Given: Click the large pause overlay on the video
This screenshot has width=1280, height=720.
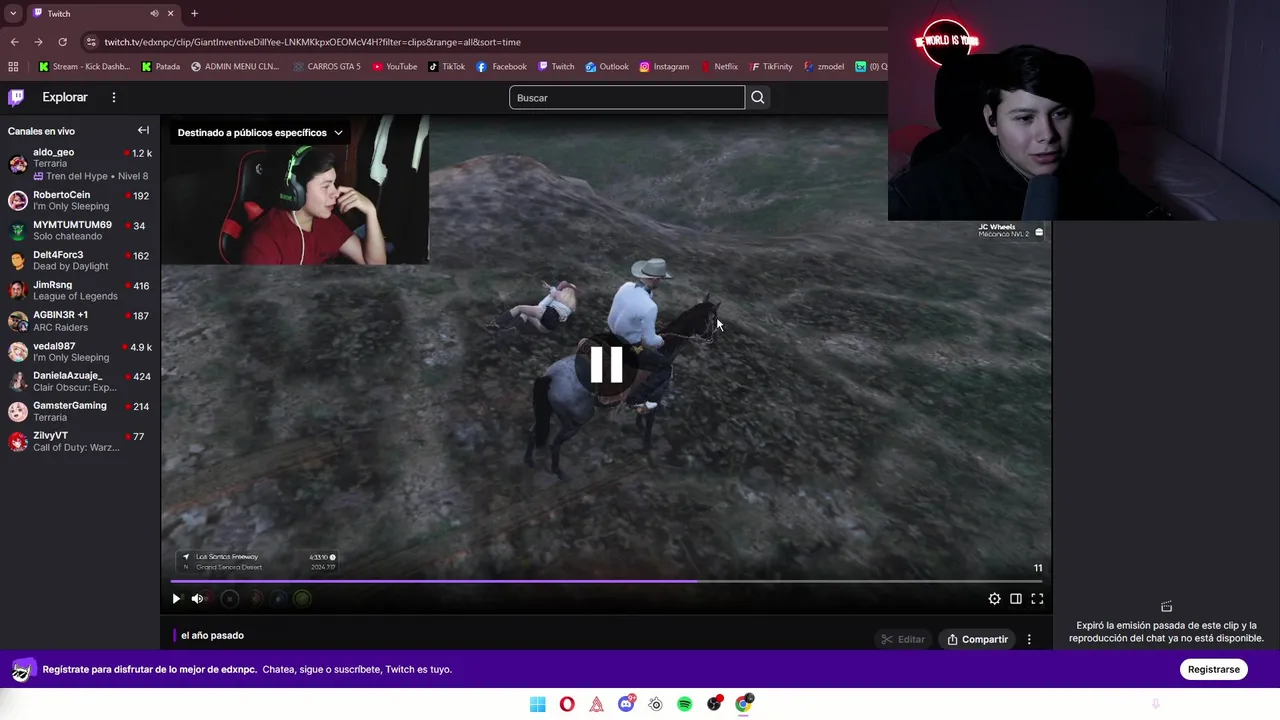Looking at the screenshot, I should coord(607,364).
